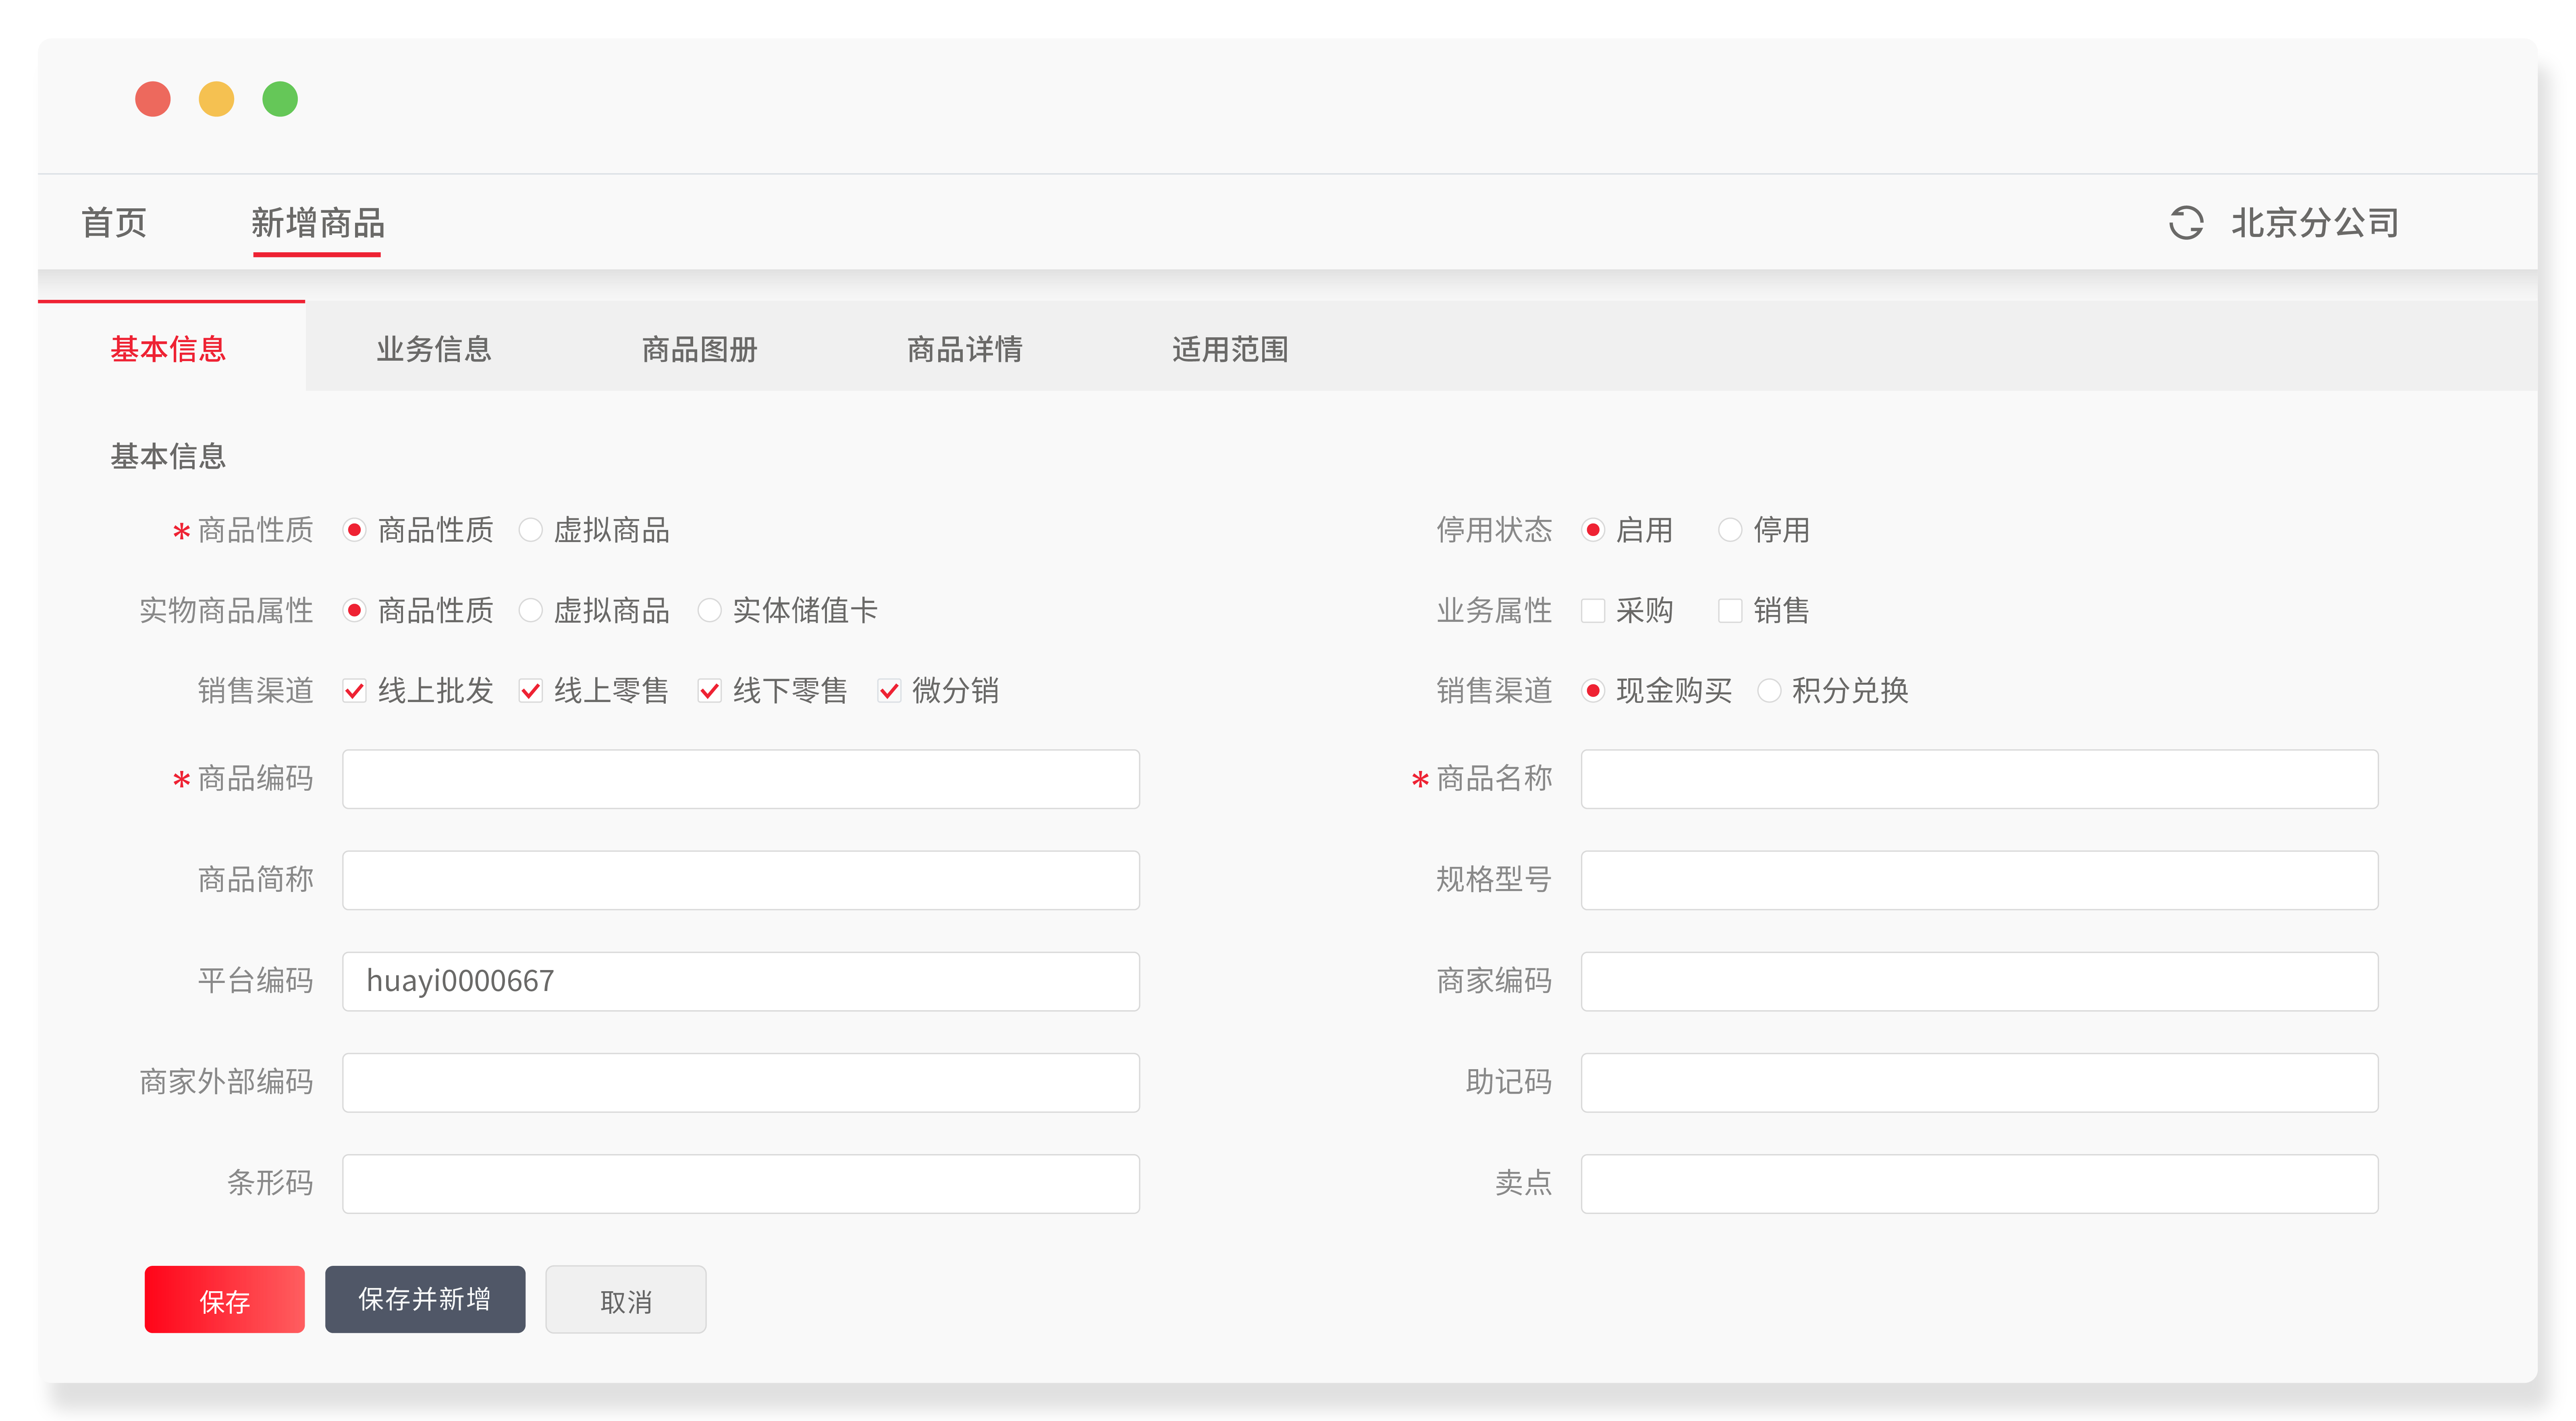Toggle the 微分销 checkbox off
Screen dimensions: 2576x1421
889,690
